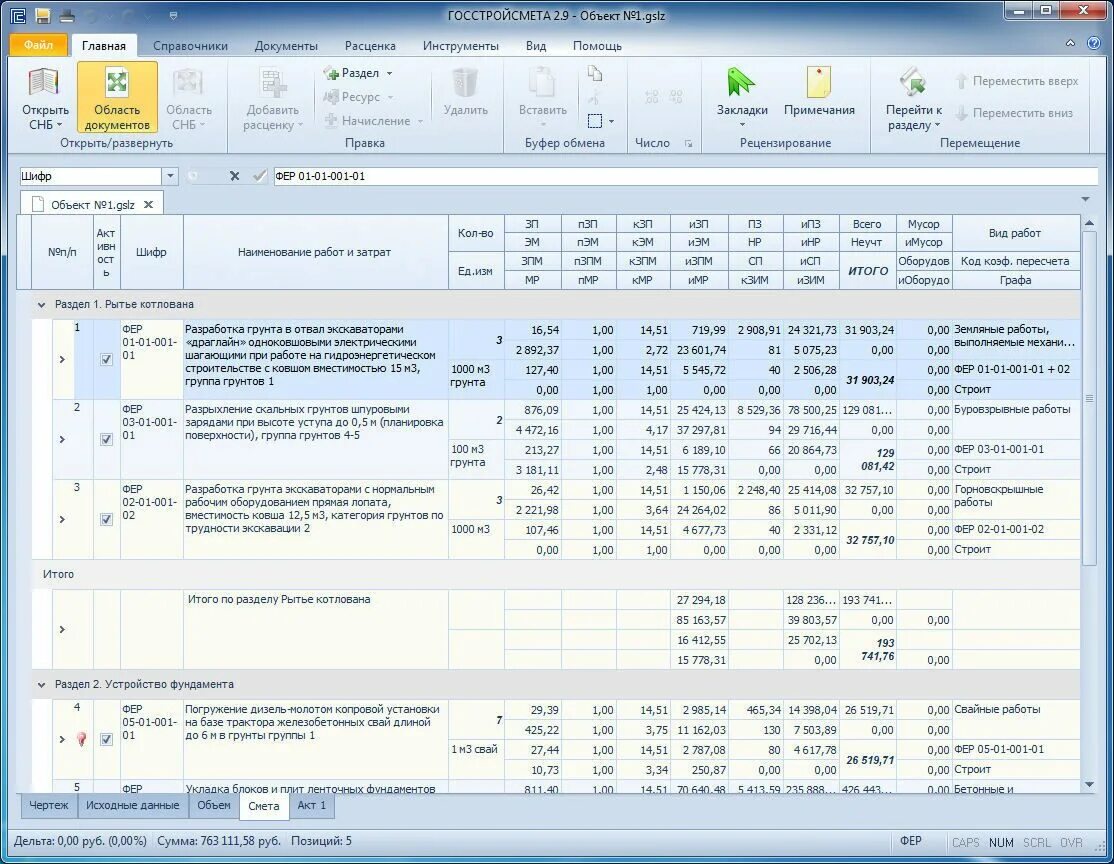Click the help question mark icon

1093,43
